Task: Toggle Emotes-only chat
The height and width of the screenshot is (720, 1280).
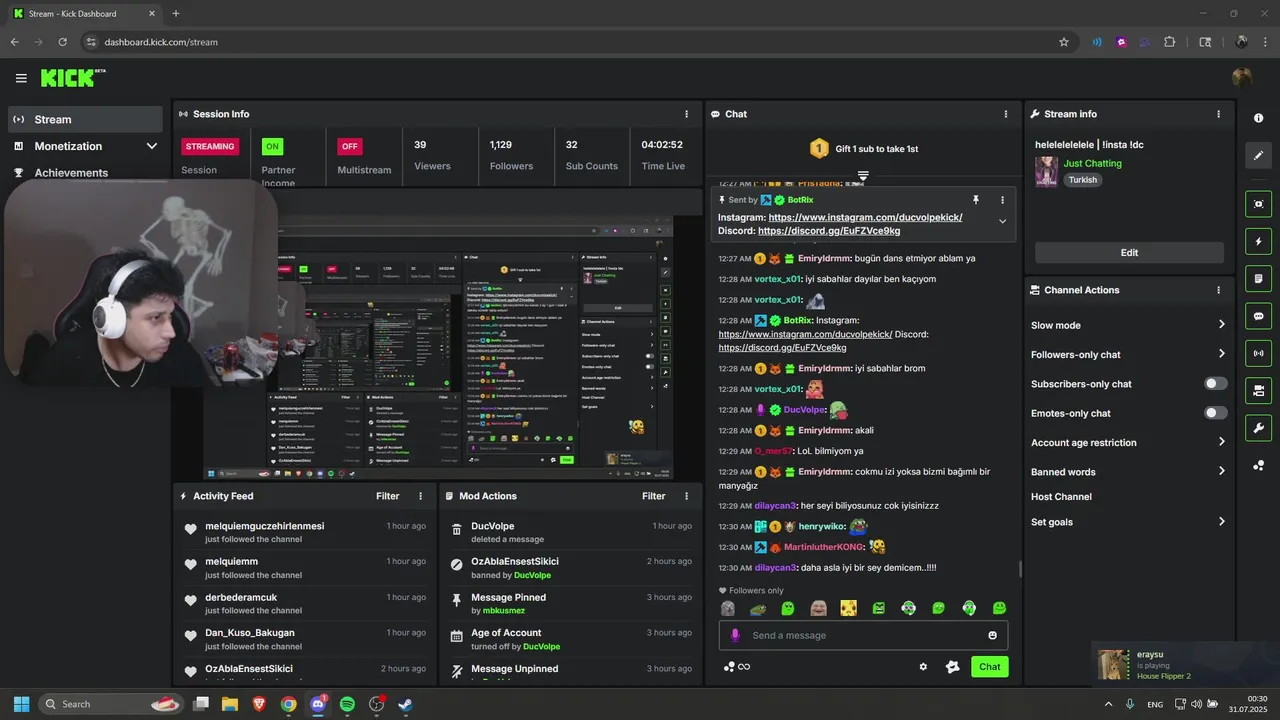Action: click(x=1215, y=413)
